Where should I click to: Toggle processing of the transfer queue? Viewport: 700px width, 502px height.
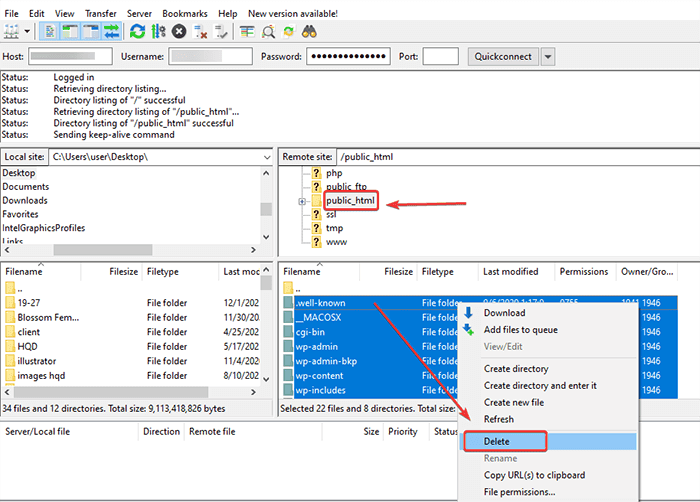pos(157,32)
